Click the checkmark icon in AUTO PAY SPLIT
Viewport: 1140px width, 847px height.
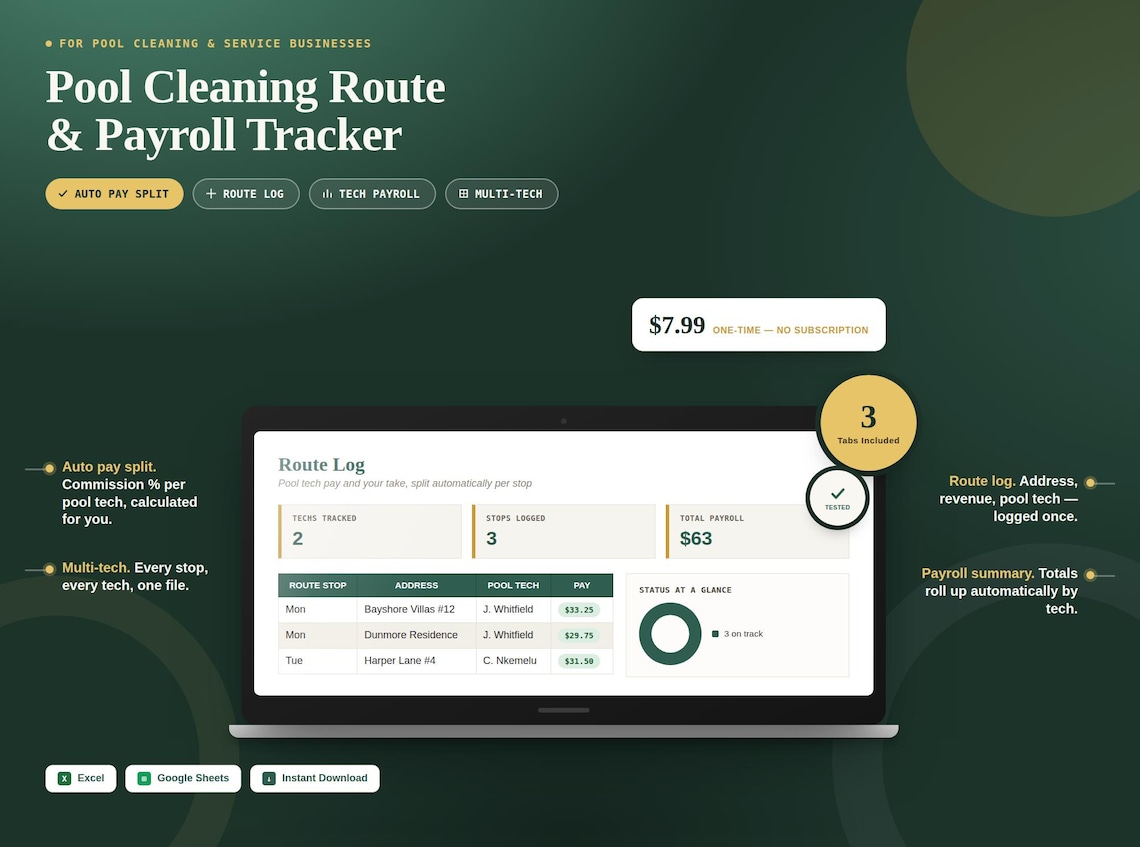point(63,194)
